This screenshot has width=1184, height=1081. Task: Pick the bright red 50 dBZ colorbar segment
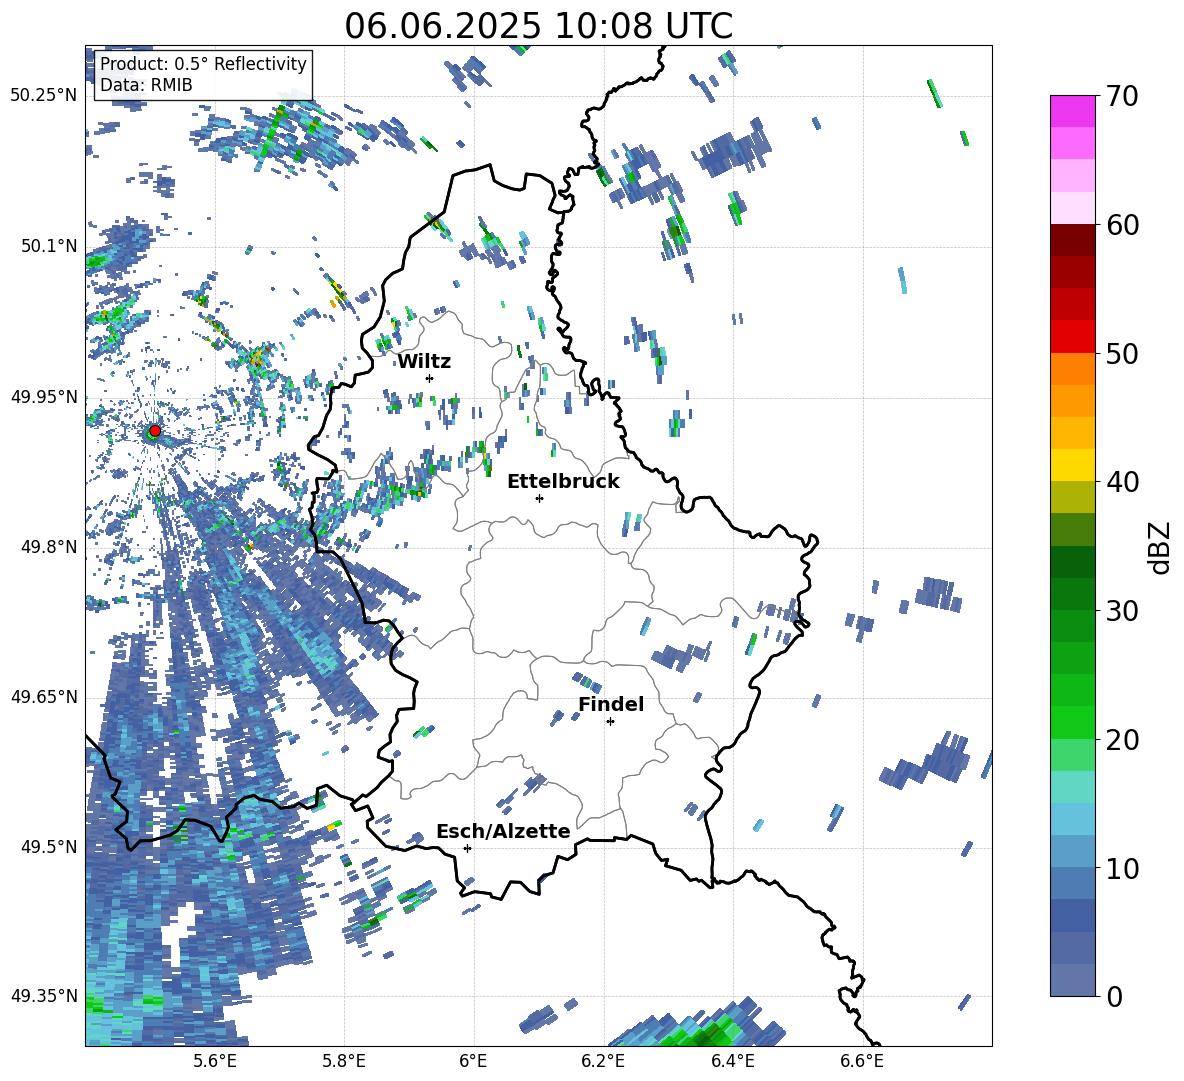[x=1072, y=337]
